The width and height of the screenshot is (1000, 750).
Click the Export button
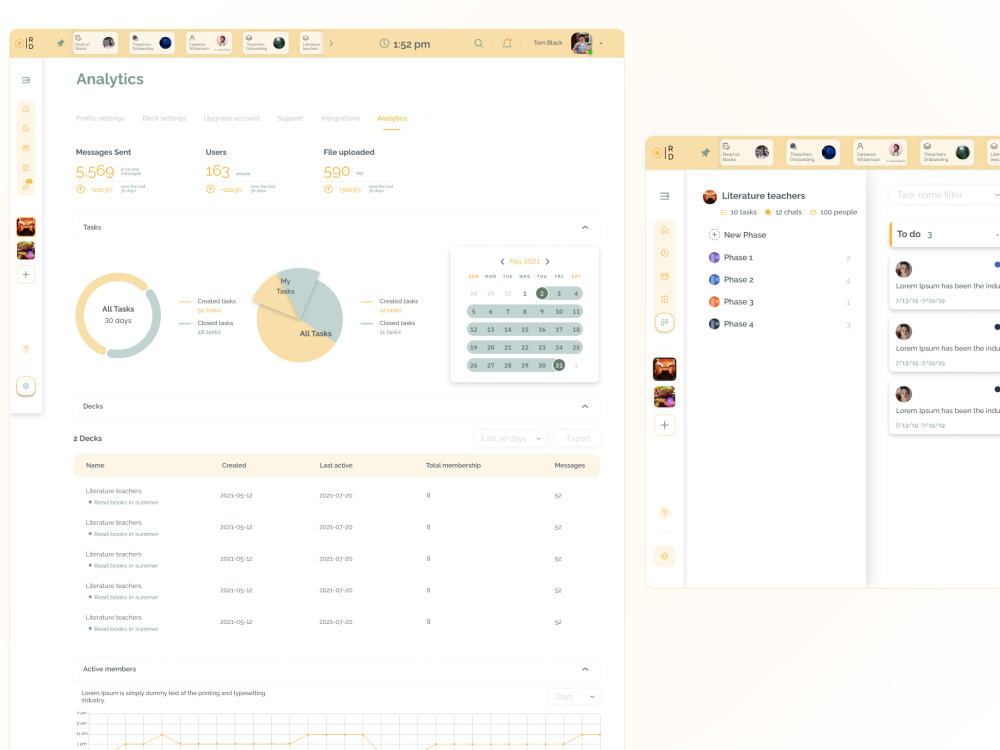coord(578,439)
